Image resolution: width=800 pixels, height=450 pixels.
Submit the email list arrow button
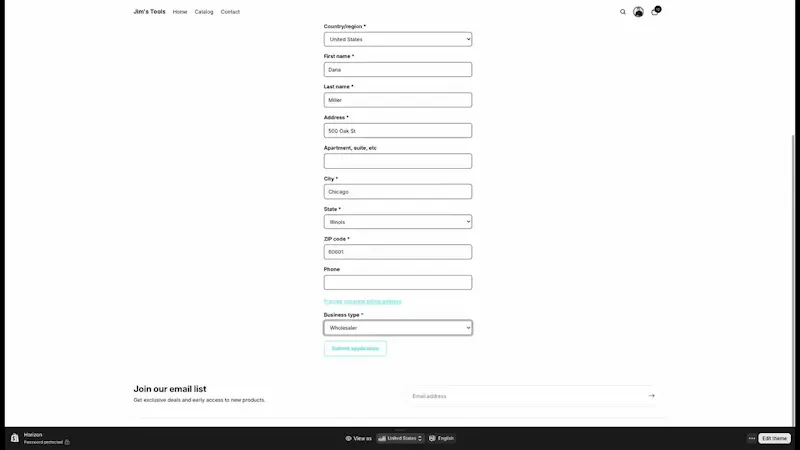(651, 396)
